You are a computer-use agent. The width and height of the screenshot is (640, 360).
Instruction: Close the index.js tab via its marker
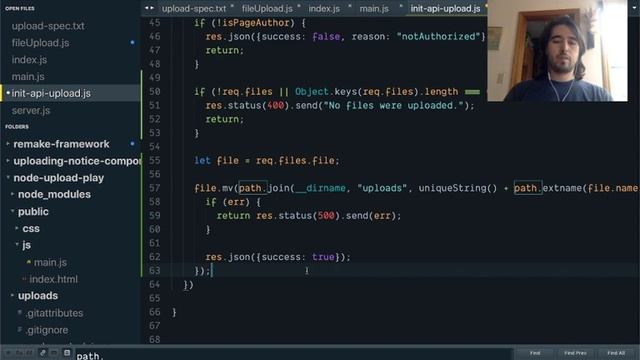point(350,6)
